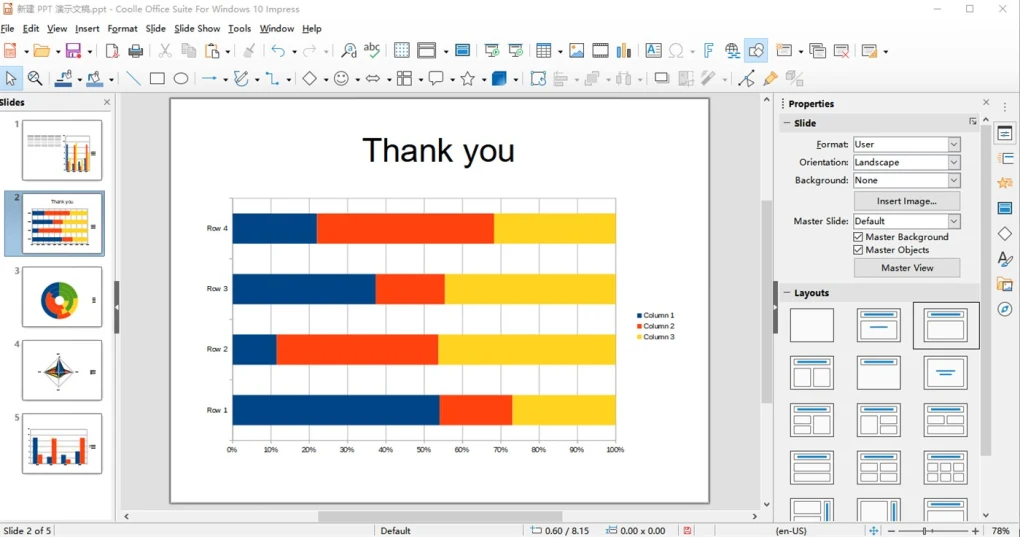Open the Animation sidebar star icon
The width and height of the screenshot is (1020, 537).
tap(1005, 183)
